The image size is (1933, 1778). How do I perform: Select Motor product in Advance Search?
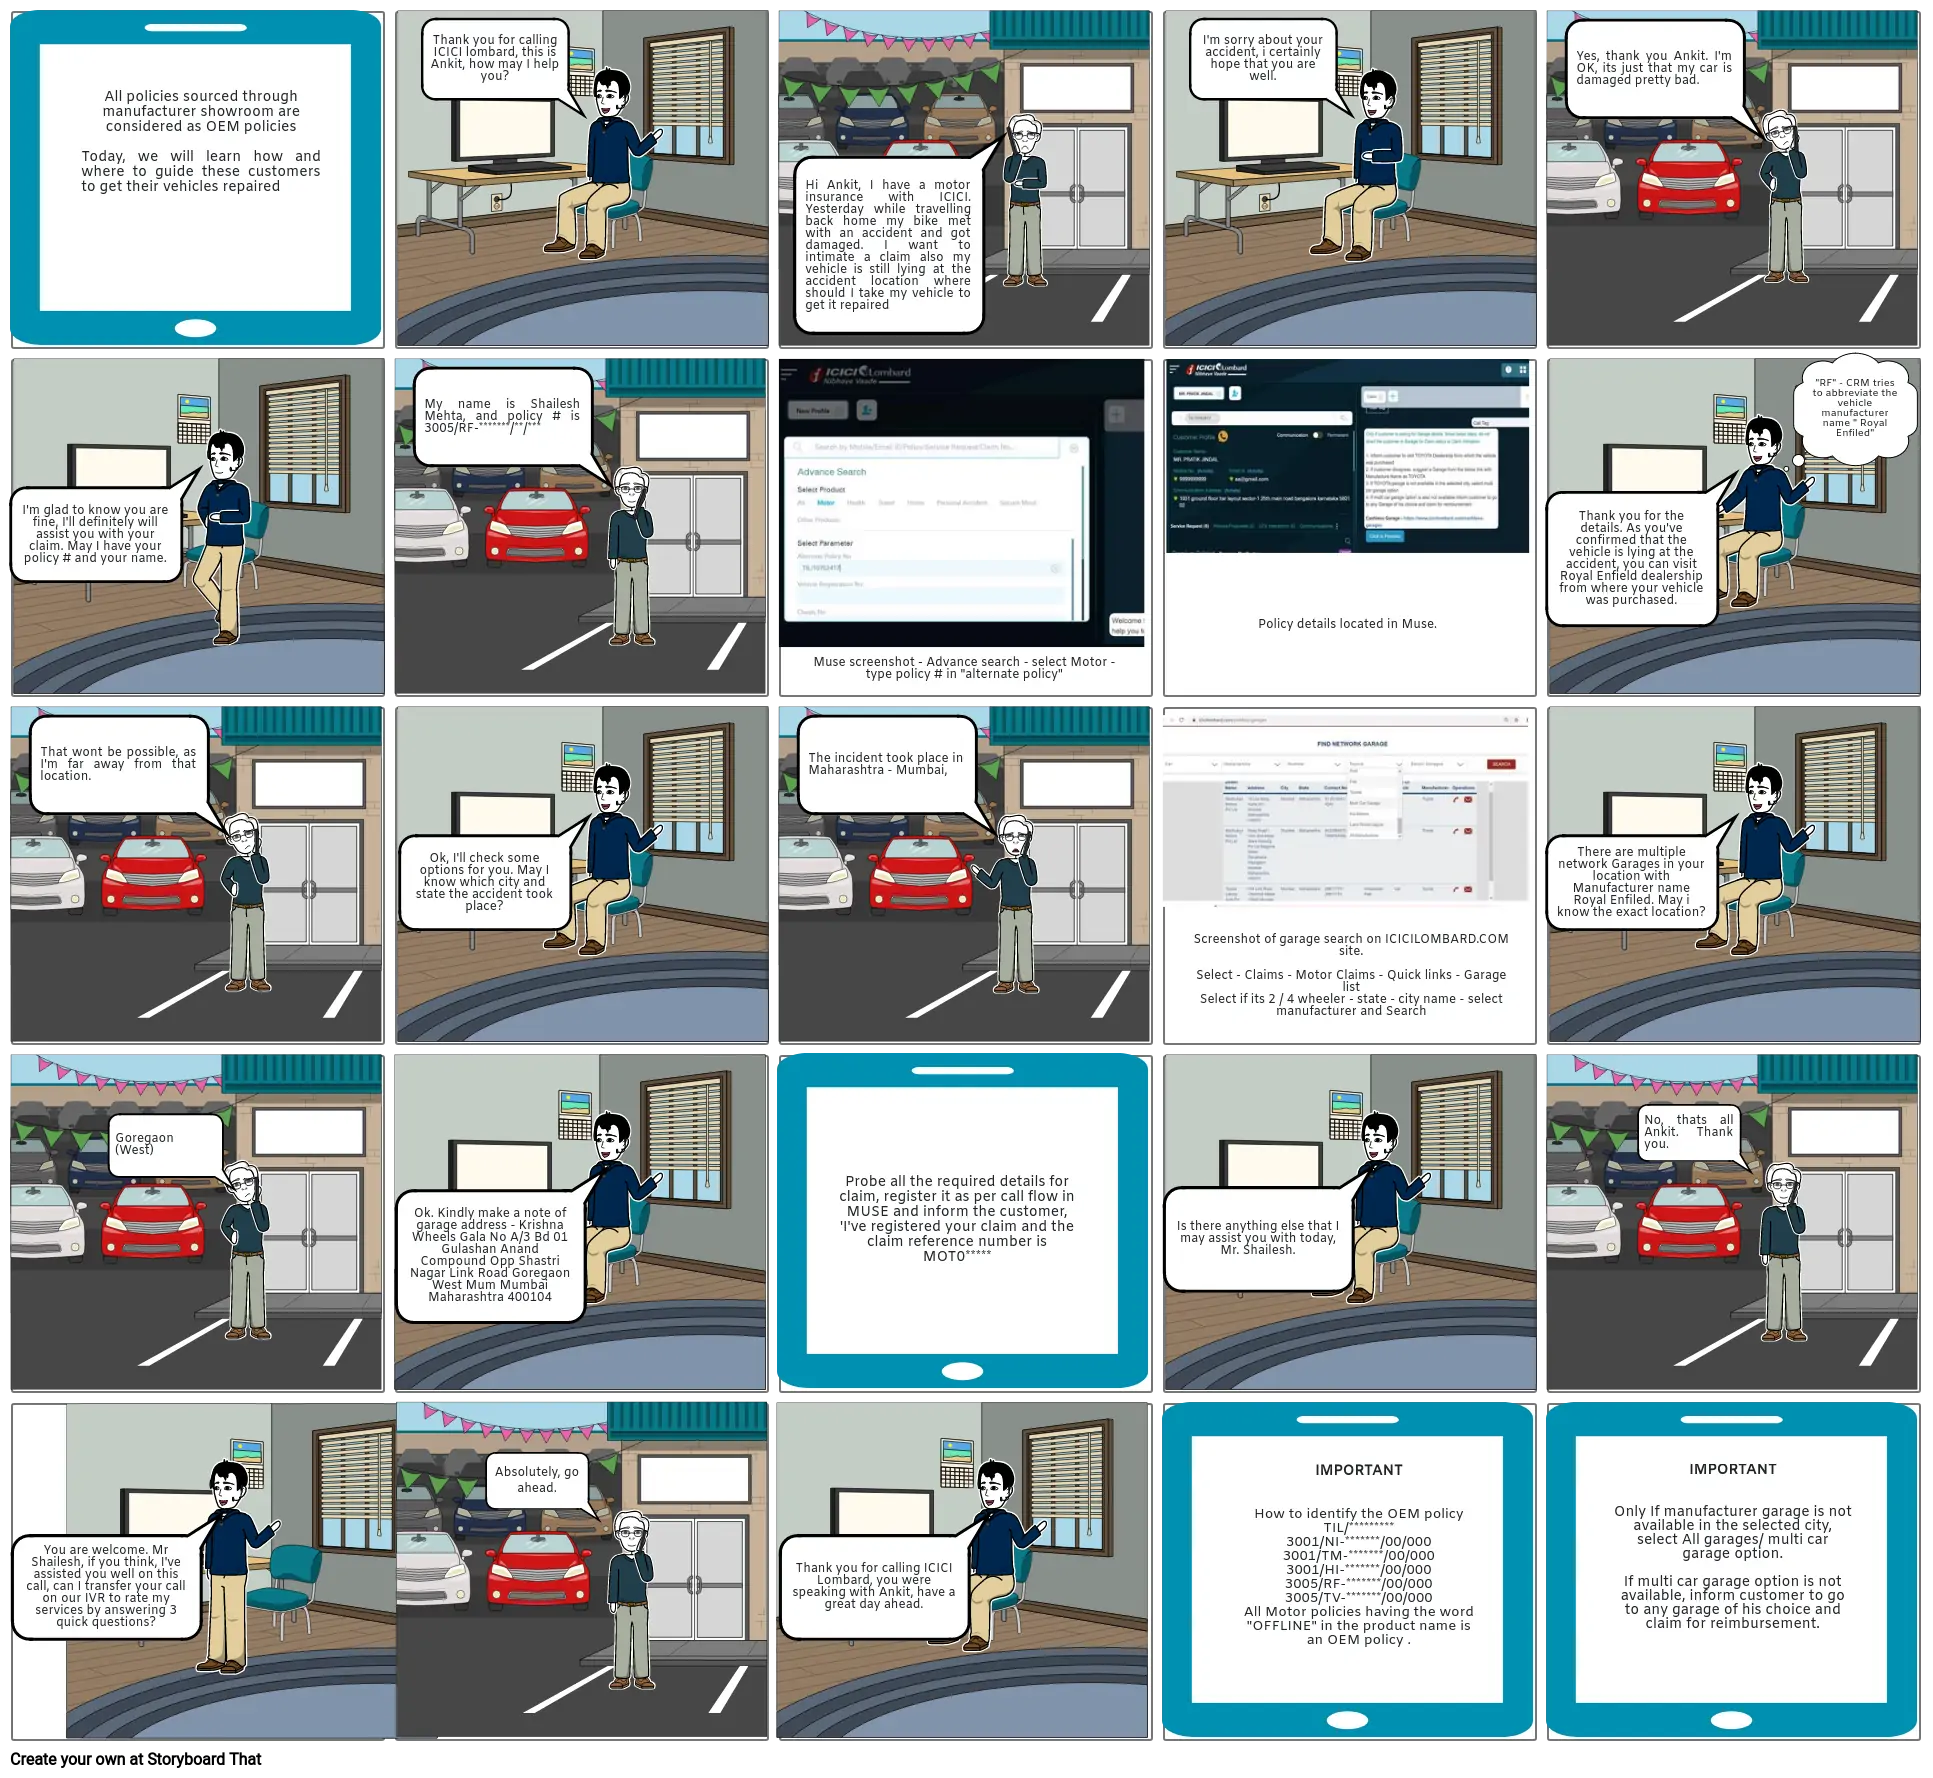point(826,502)
